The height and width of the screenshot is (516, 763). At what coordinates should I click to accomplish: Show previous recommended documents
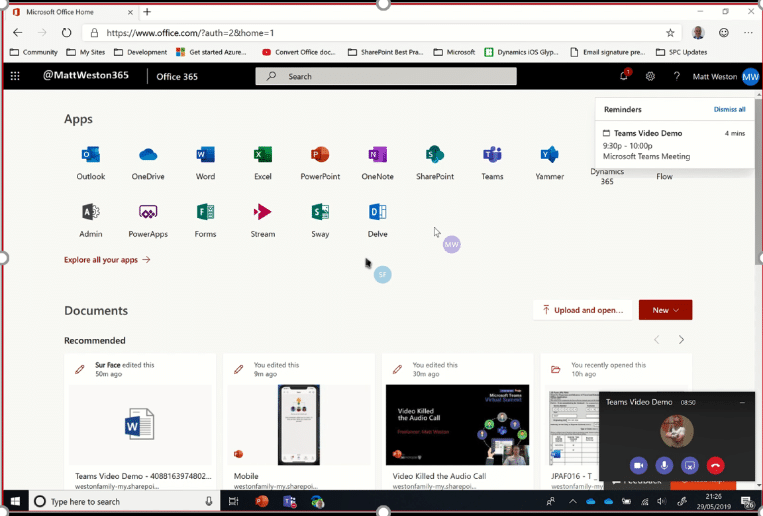[656, 340]
